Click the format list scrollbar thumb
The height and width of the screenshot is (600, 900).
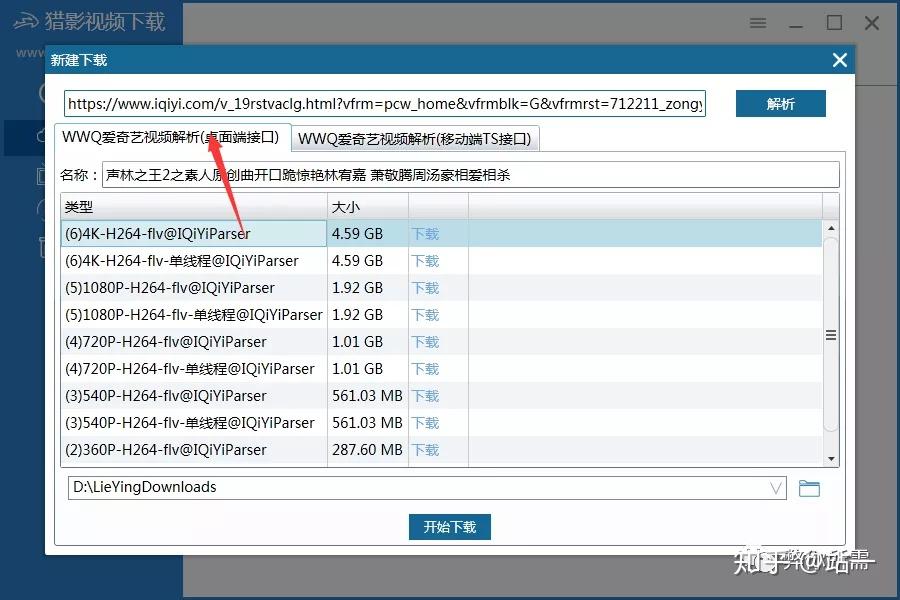pyautogui.click(x=831, y=335)
